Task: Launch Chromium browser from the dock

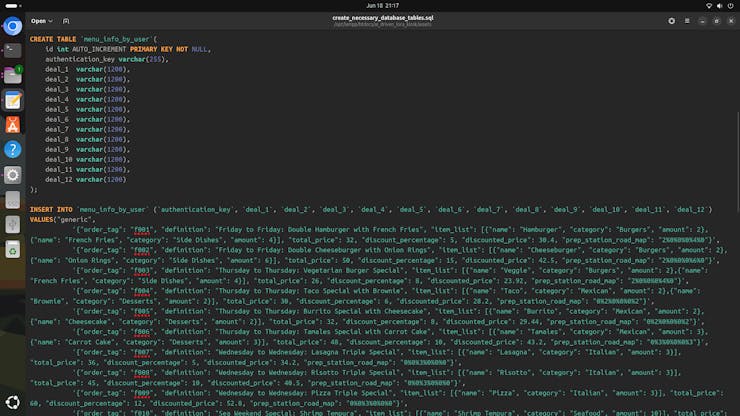Action: click(x=13, y=26)
